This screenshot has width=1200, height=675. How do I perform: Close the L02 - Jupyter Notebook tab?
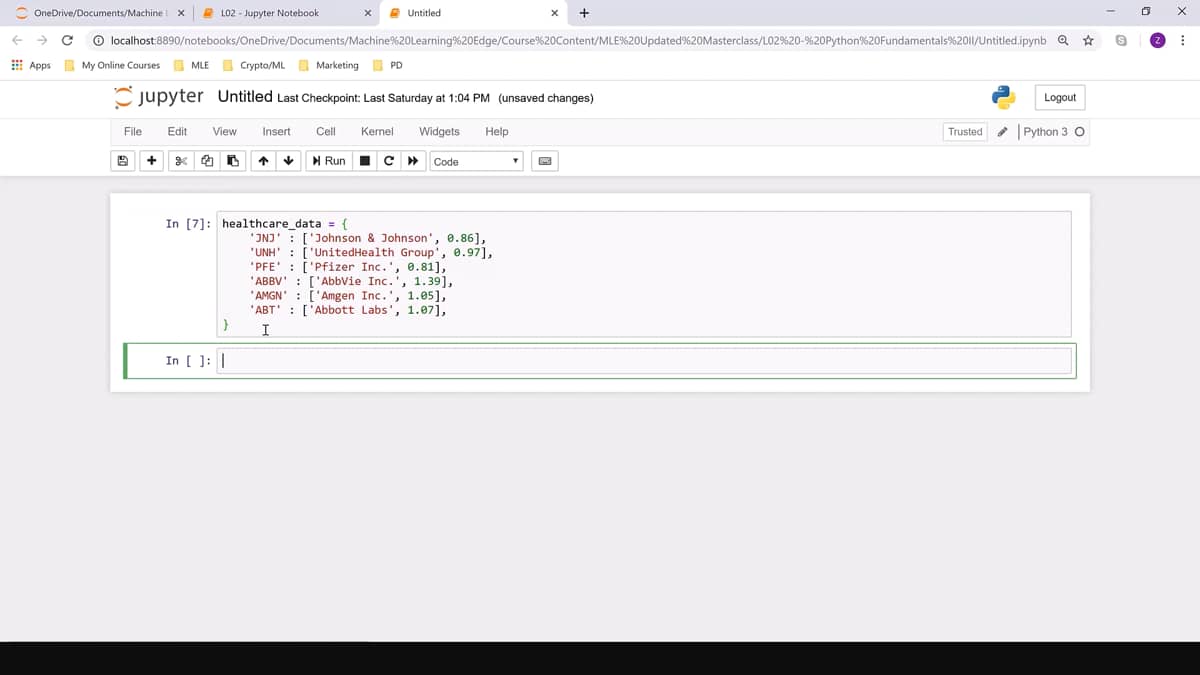coord(368,13)
